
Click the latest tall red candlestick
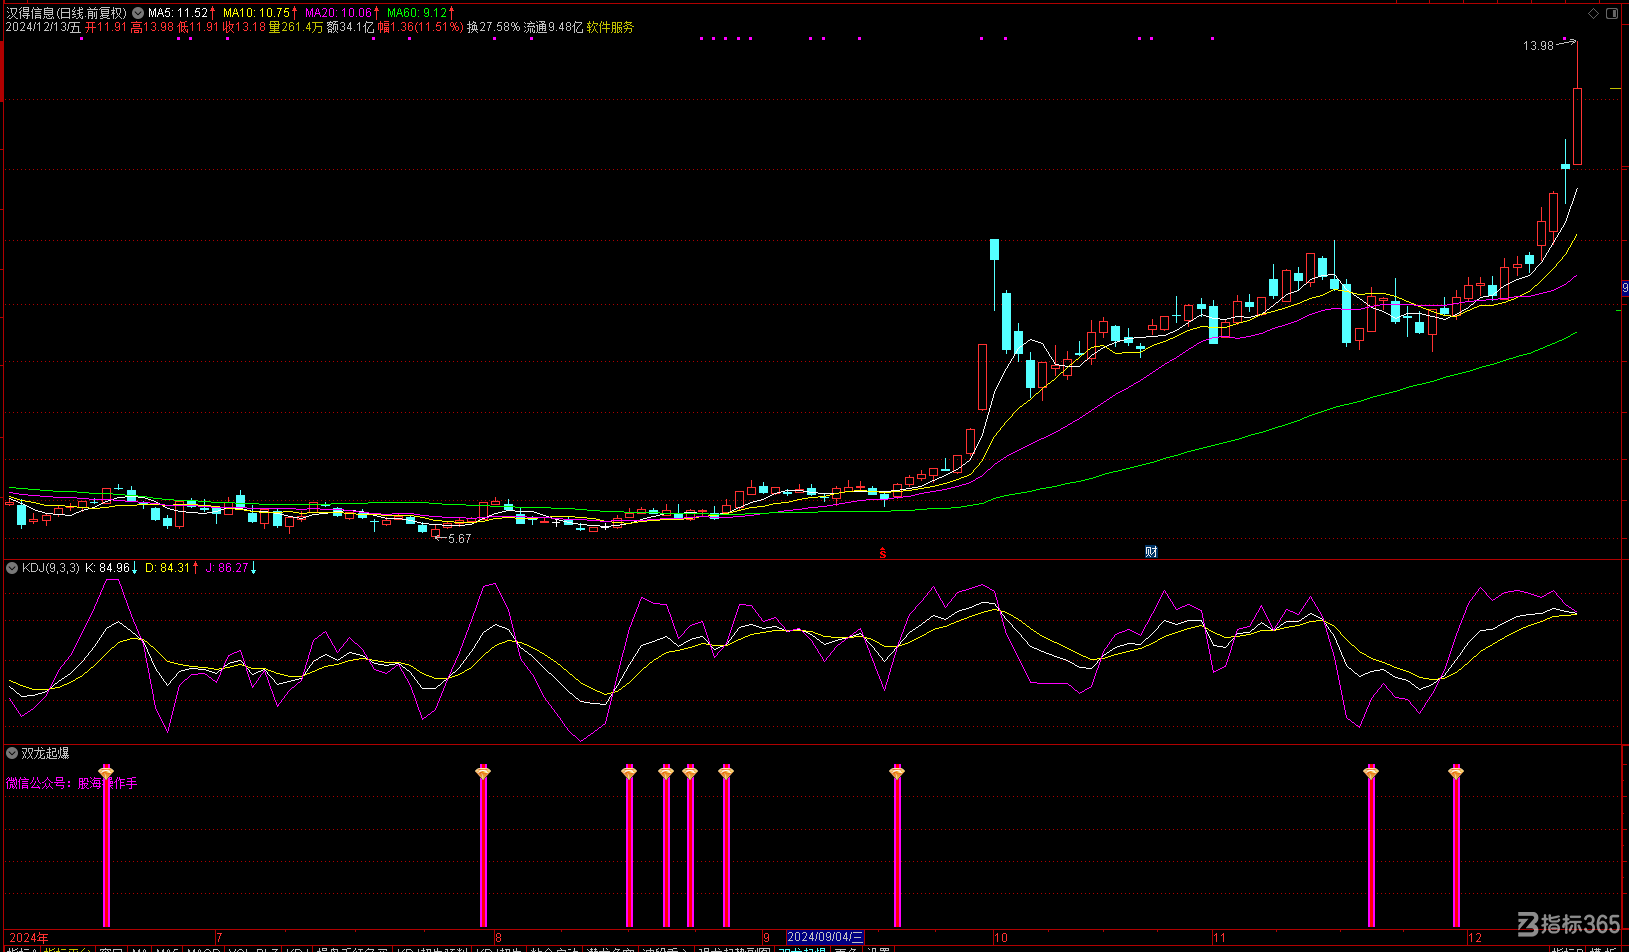coord(1577,126)
